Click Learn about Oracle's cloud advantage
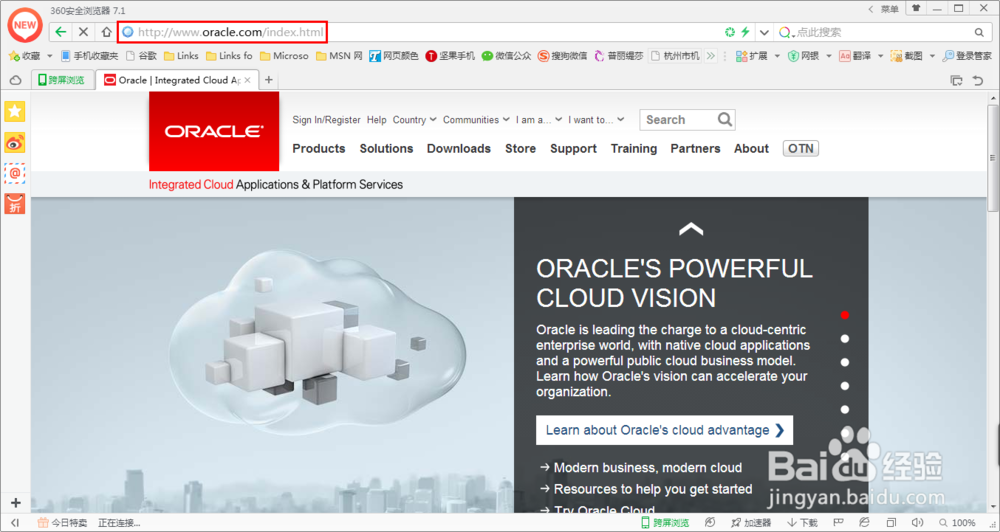Screen dimensions: 1000x532 [x=665, y=430]
